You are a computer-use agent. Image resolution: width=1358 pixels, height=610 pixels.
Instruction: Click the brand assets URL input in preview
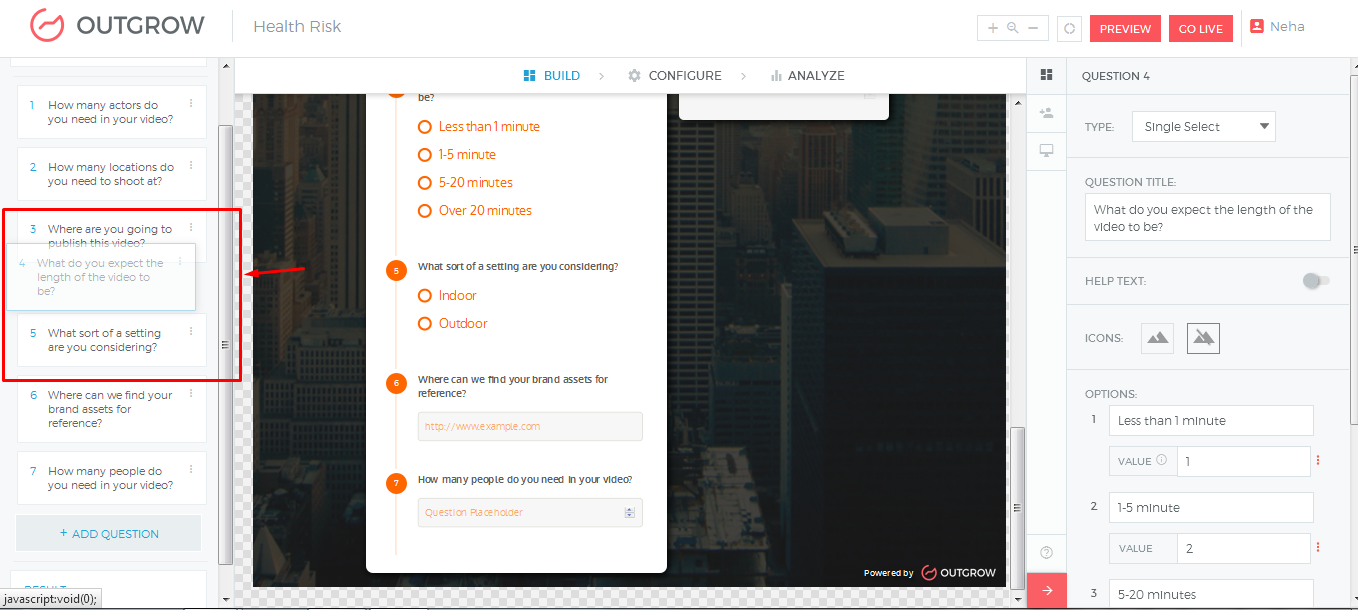(x=530, y=426)
